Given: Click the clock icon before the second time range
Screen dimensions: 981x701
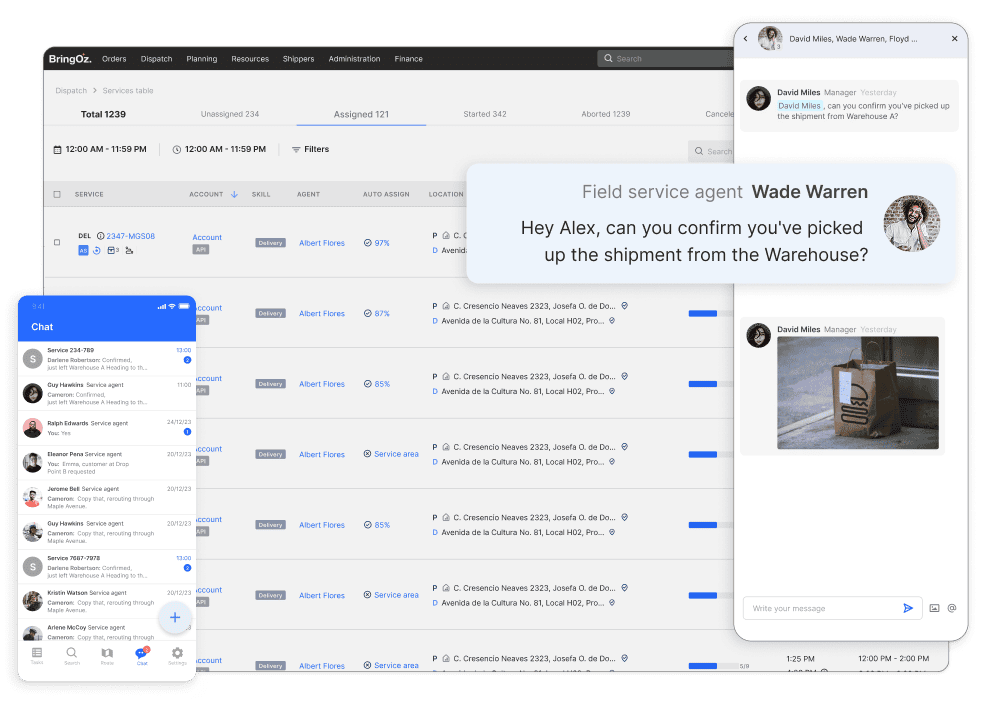Looking at the screenshot, I should pyautogui.click(x=177, y=150).
